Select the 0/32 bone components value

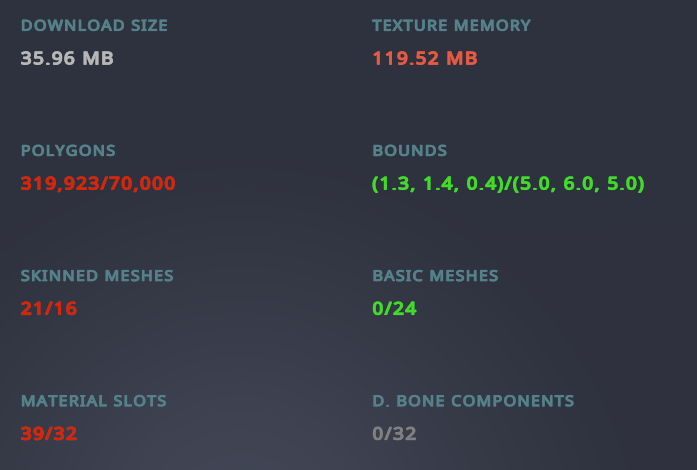[394, 434]
